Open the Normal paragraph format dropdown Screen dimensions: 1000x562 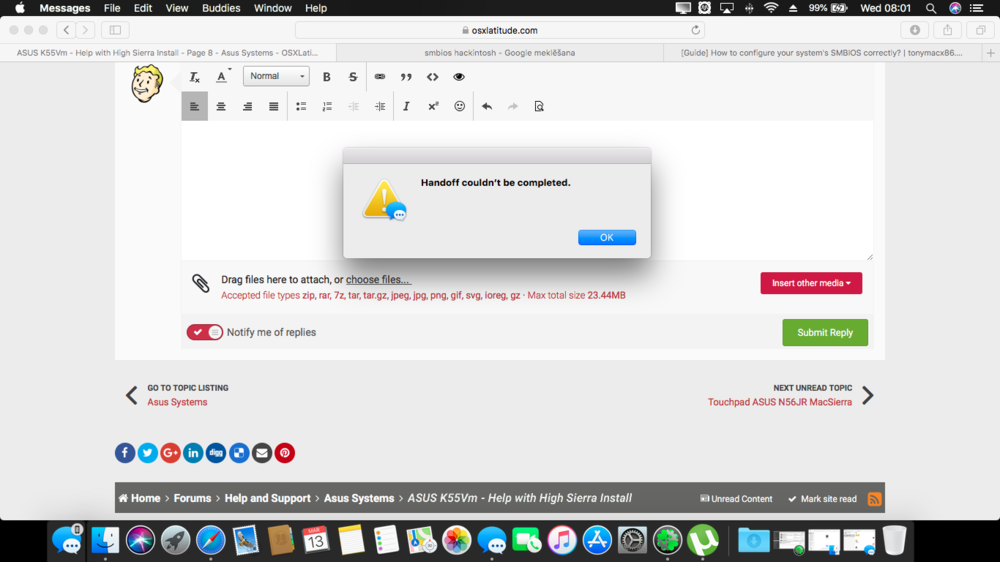click(x=275, y=76)
